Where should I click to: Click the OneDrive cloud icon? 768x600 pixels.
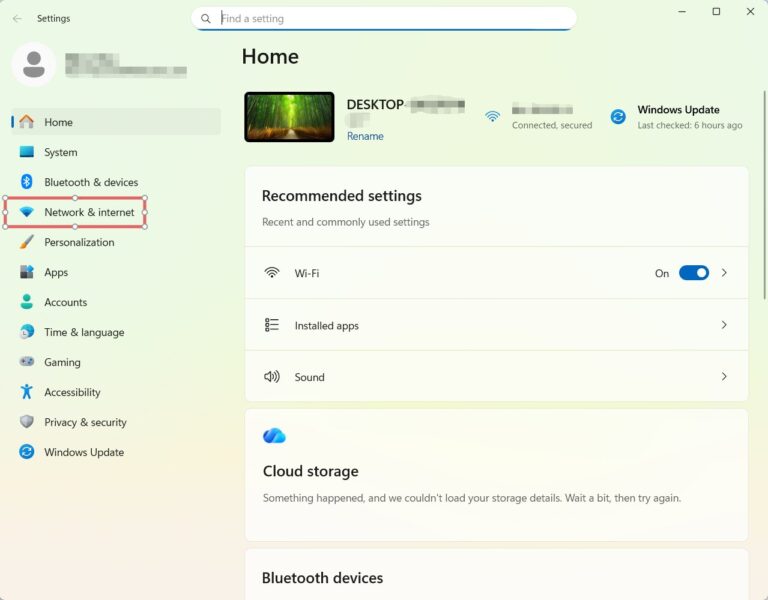274,435
